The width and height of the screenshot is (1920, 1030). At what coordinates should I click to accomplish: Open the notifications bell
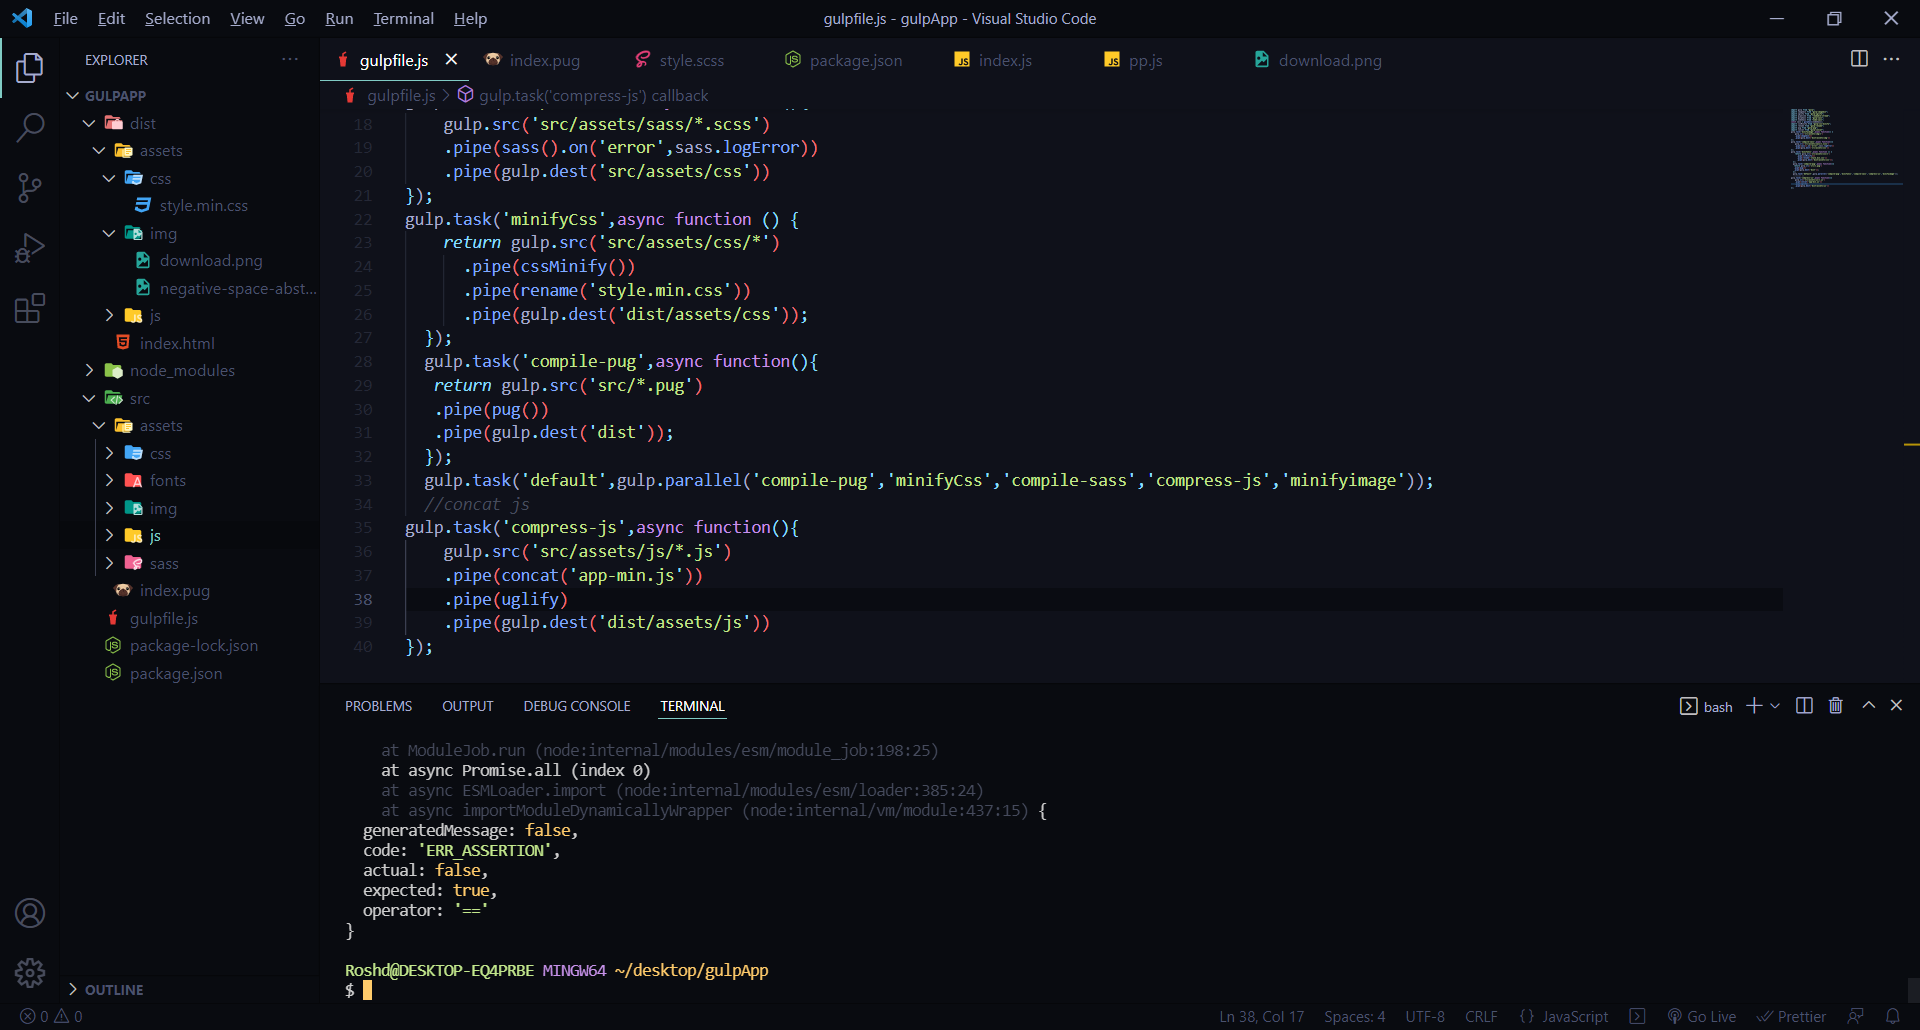click(x=1893, y=1016)
